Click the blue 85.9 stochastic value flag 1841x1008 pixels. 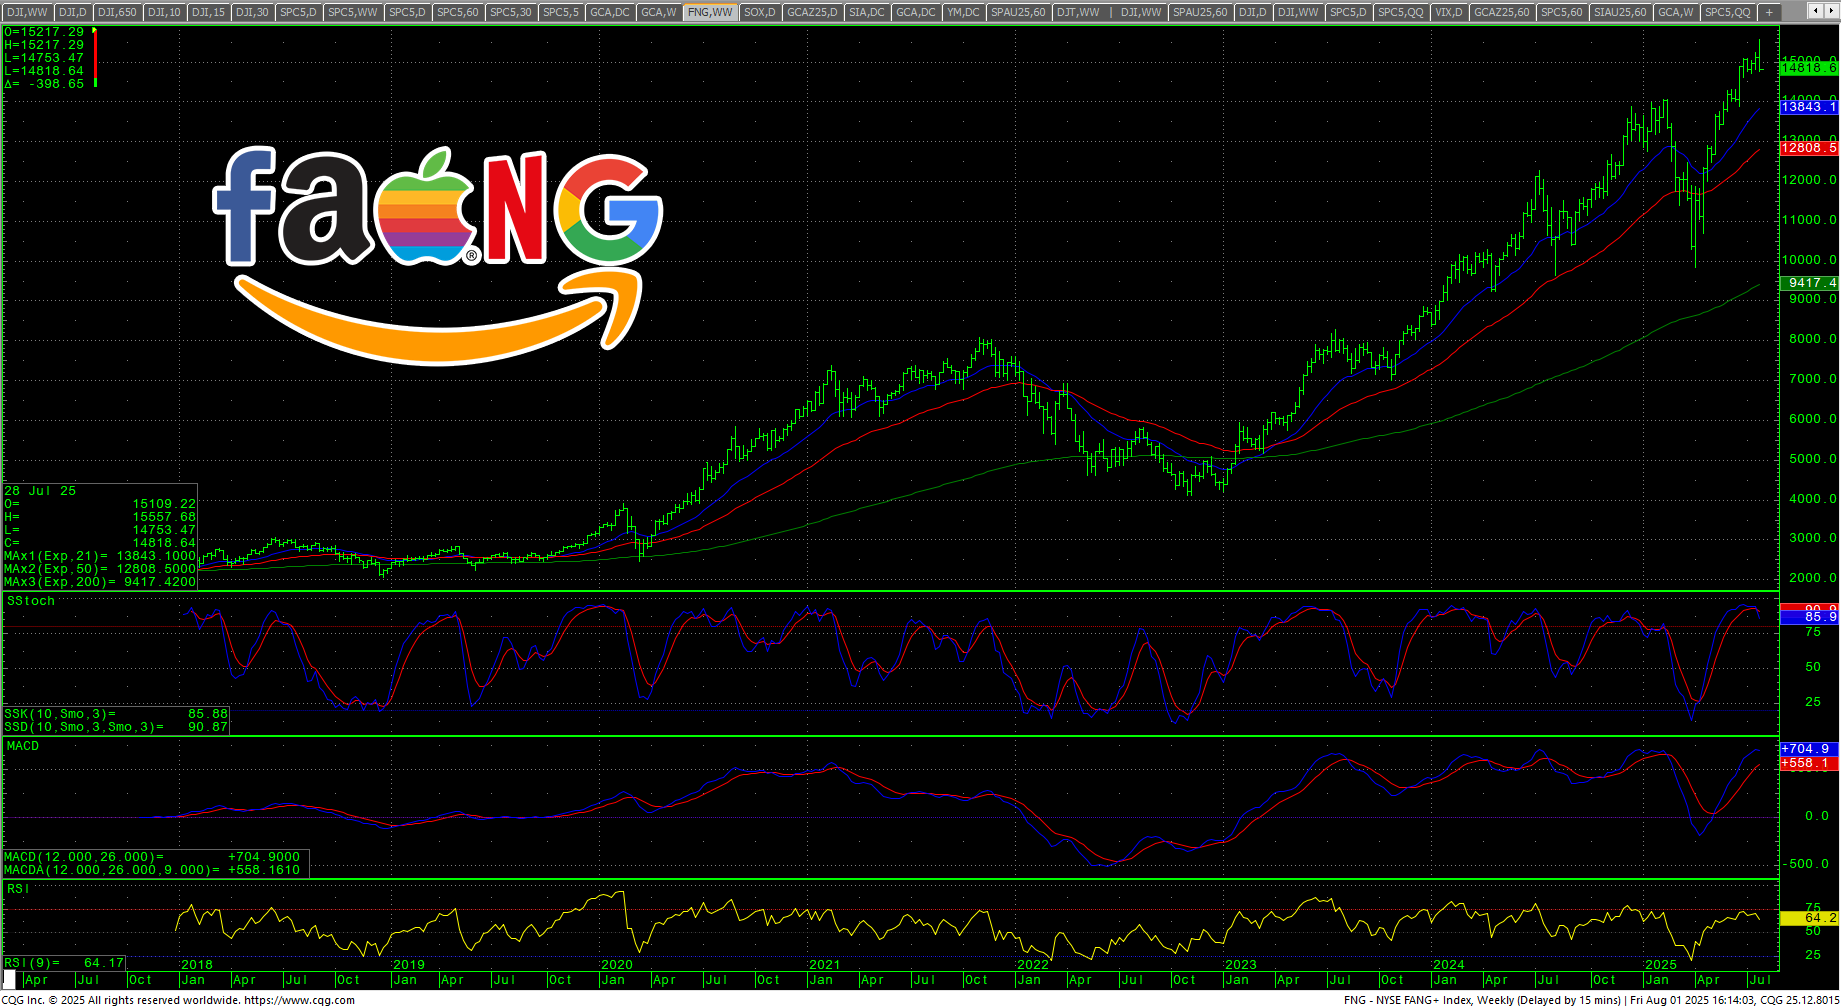[1809, 617]
